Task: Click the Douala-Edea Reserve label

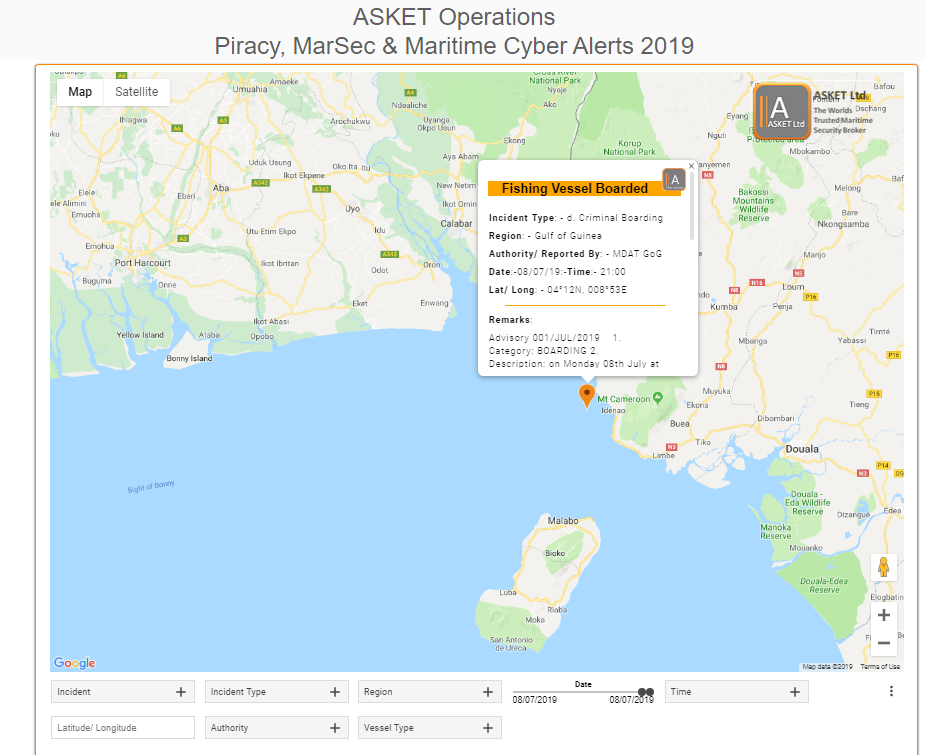Action: 824,585
